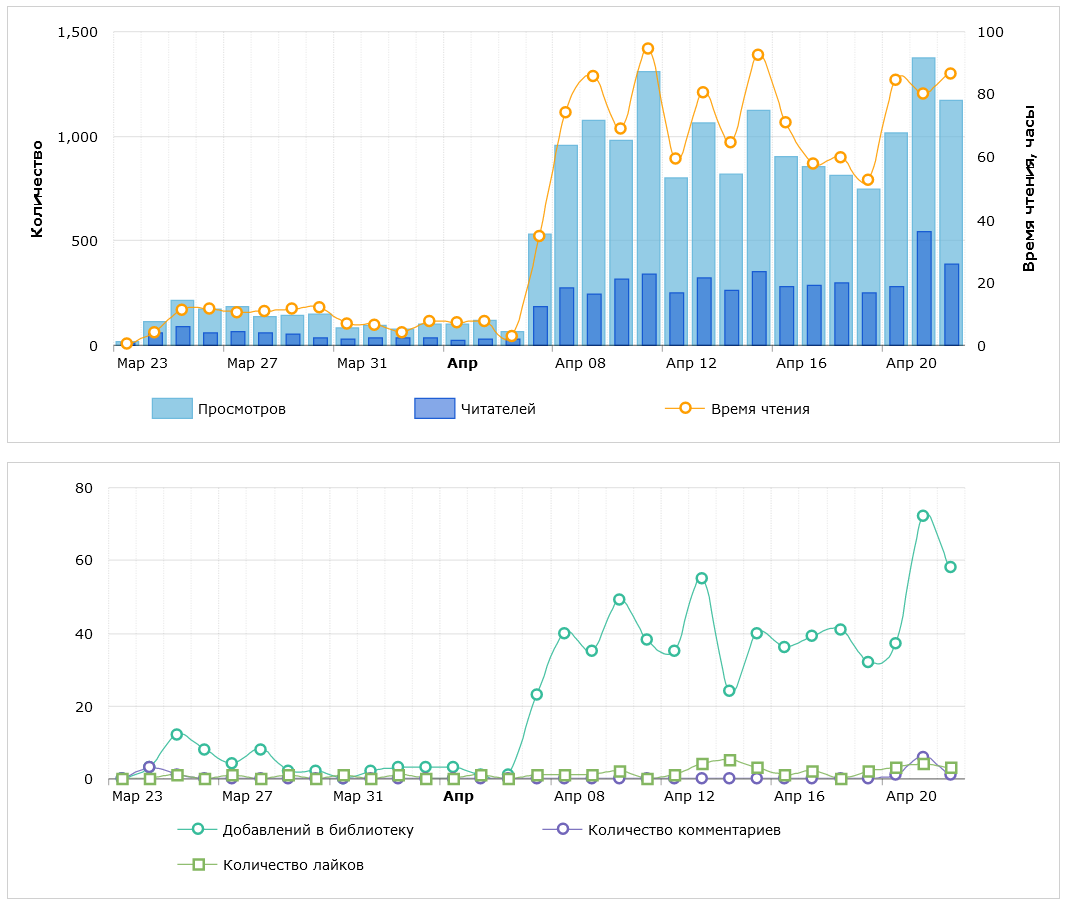The image size is (1068, 905).
Task: Click the teal Добавлений в библиотеку legend marker
Action: [197, 829]
